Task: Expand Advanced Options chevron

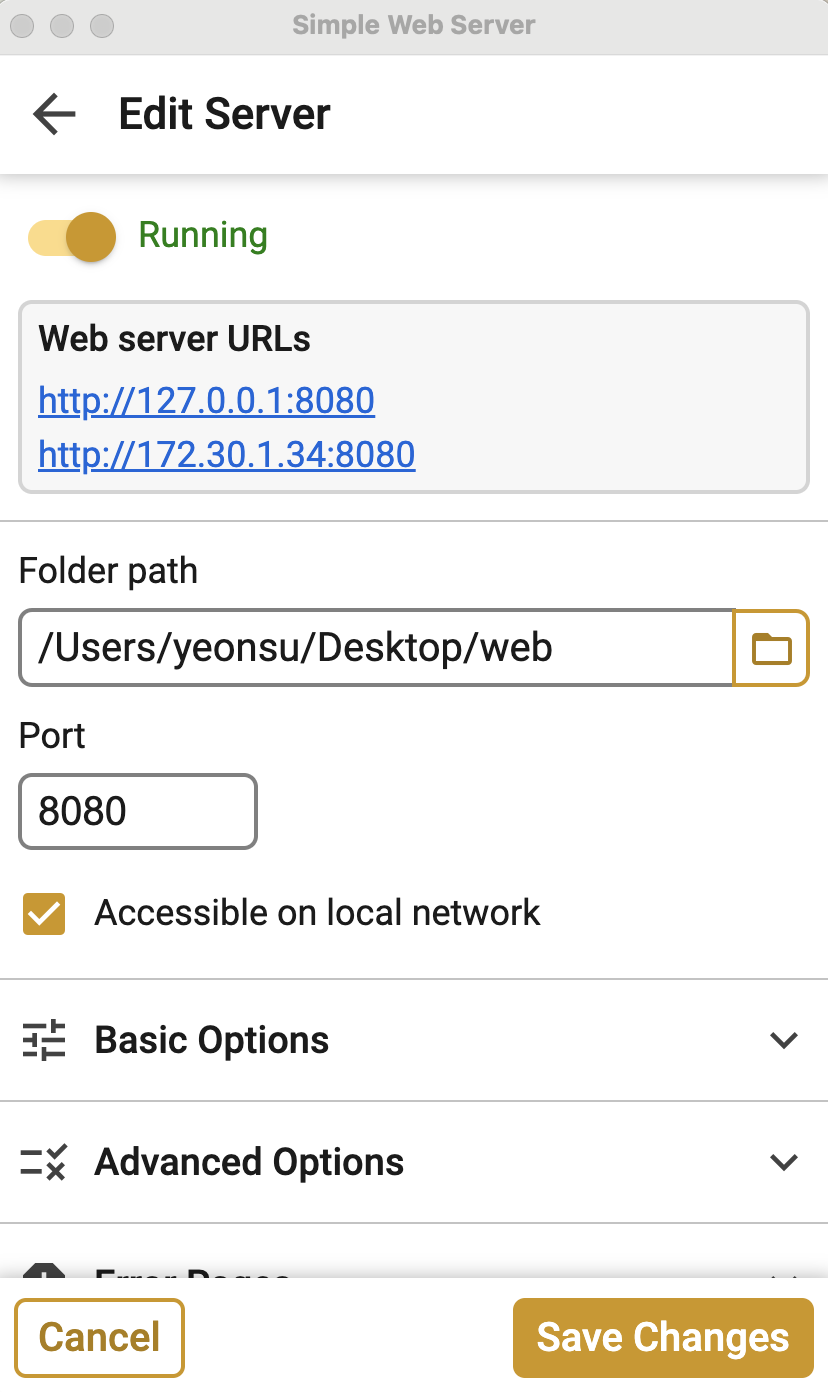Action: pyautogui.click(x=784, y=1162)
